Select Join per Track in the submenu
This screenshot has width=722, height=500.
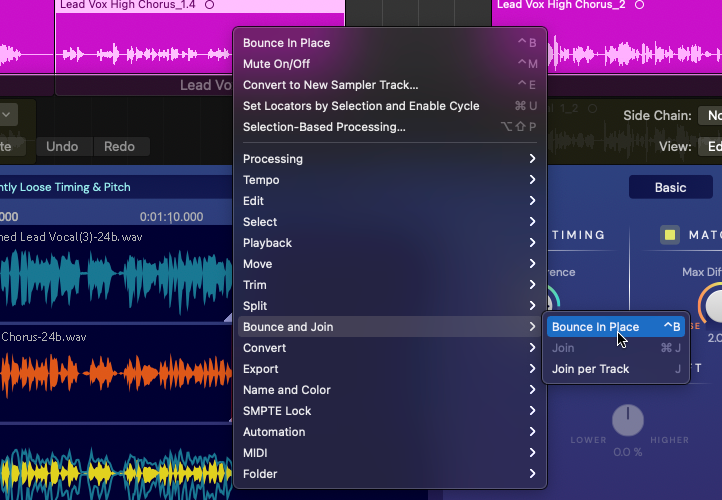coord(591,369)
